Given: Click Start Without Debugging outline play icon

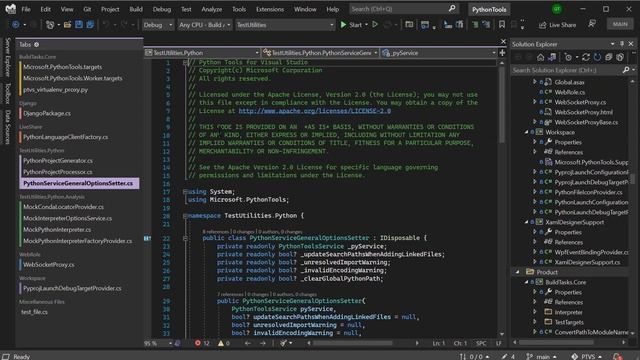Looking at the screenshot, I should pyautogui.click(x=375, y=25).
